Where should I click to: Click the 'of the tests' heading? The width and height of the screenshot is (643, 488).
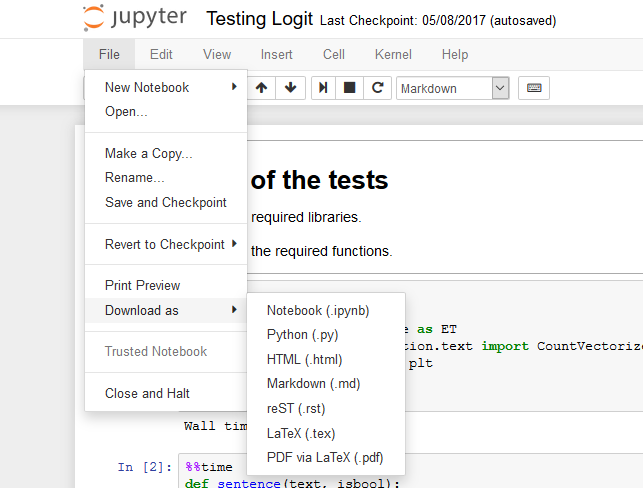pyautogui.click(x=319, y=180)
